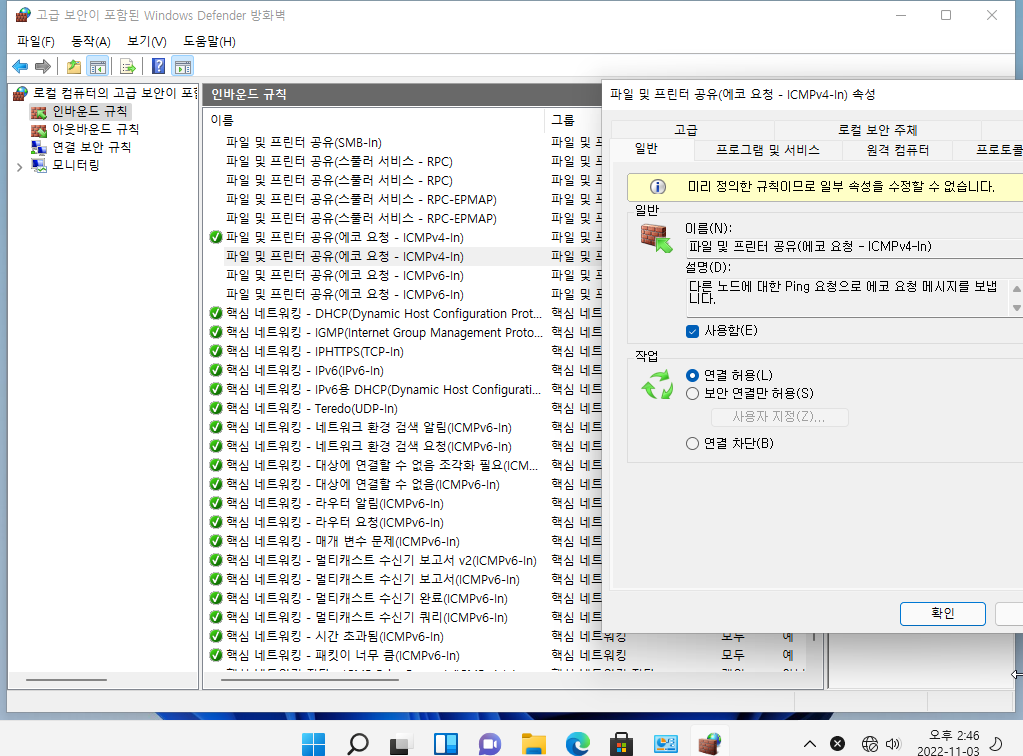1023x756 pixels.
Task: Click the description box scroll-down arrow
Action: point(1016,307)
